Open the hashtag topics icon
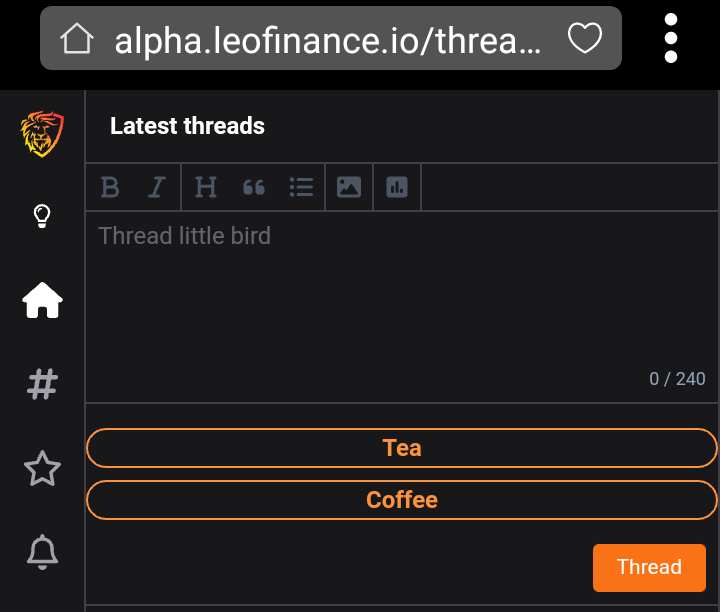Image resolution: width=720 pixels, height=612 pixels. 42,384
